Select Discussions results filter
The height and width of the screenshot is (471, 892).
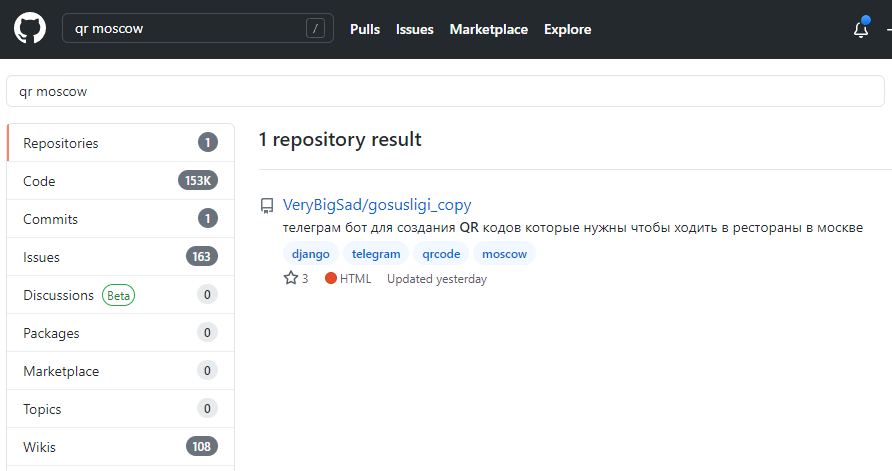[x=121, y=295]
